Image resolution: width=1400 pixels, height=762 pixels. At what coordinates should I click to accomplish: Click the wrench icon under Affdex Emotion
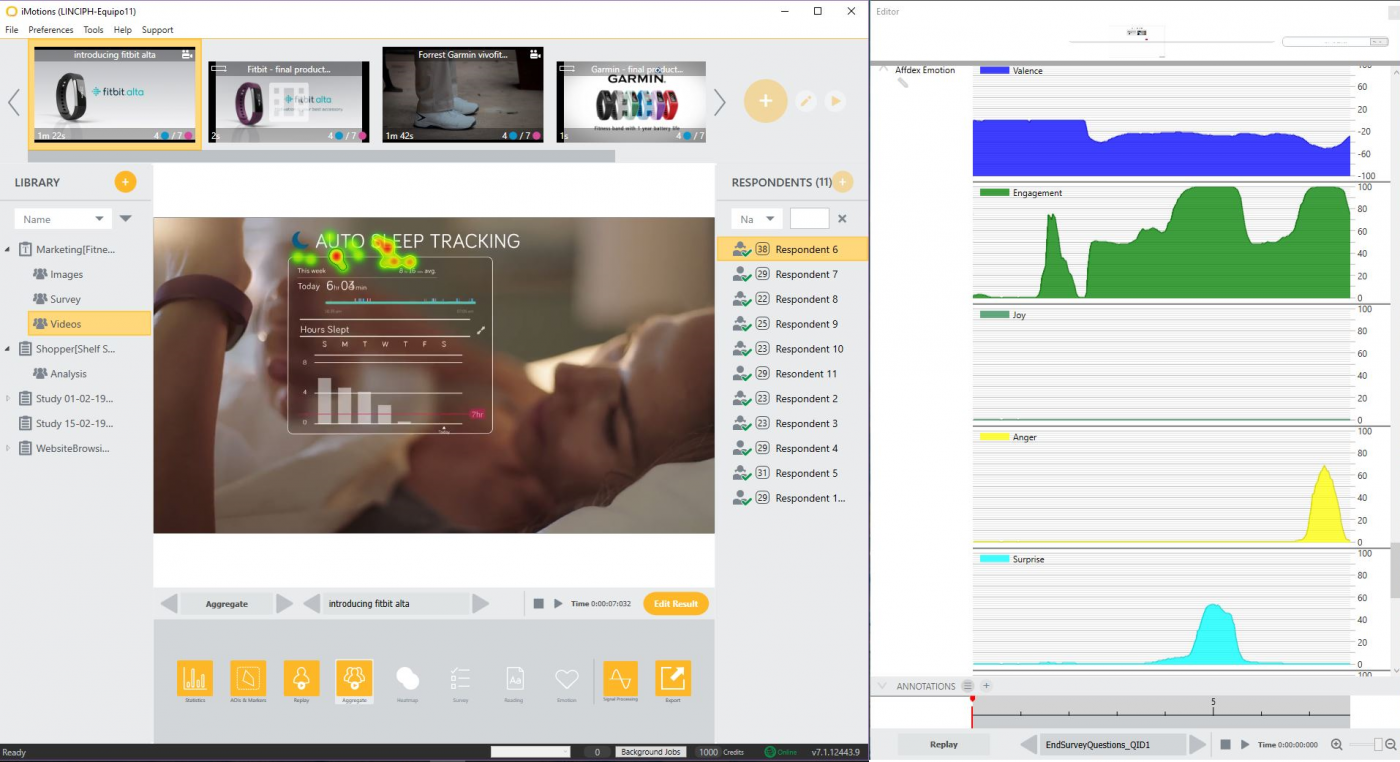click(x=902, y=83)
